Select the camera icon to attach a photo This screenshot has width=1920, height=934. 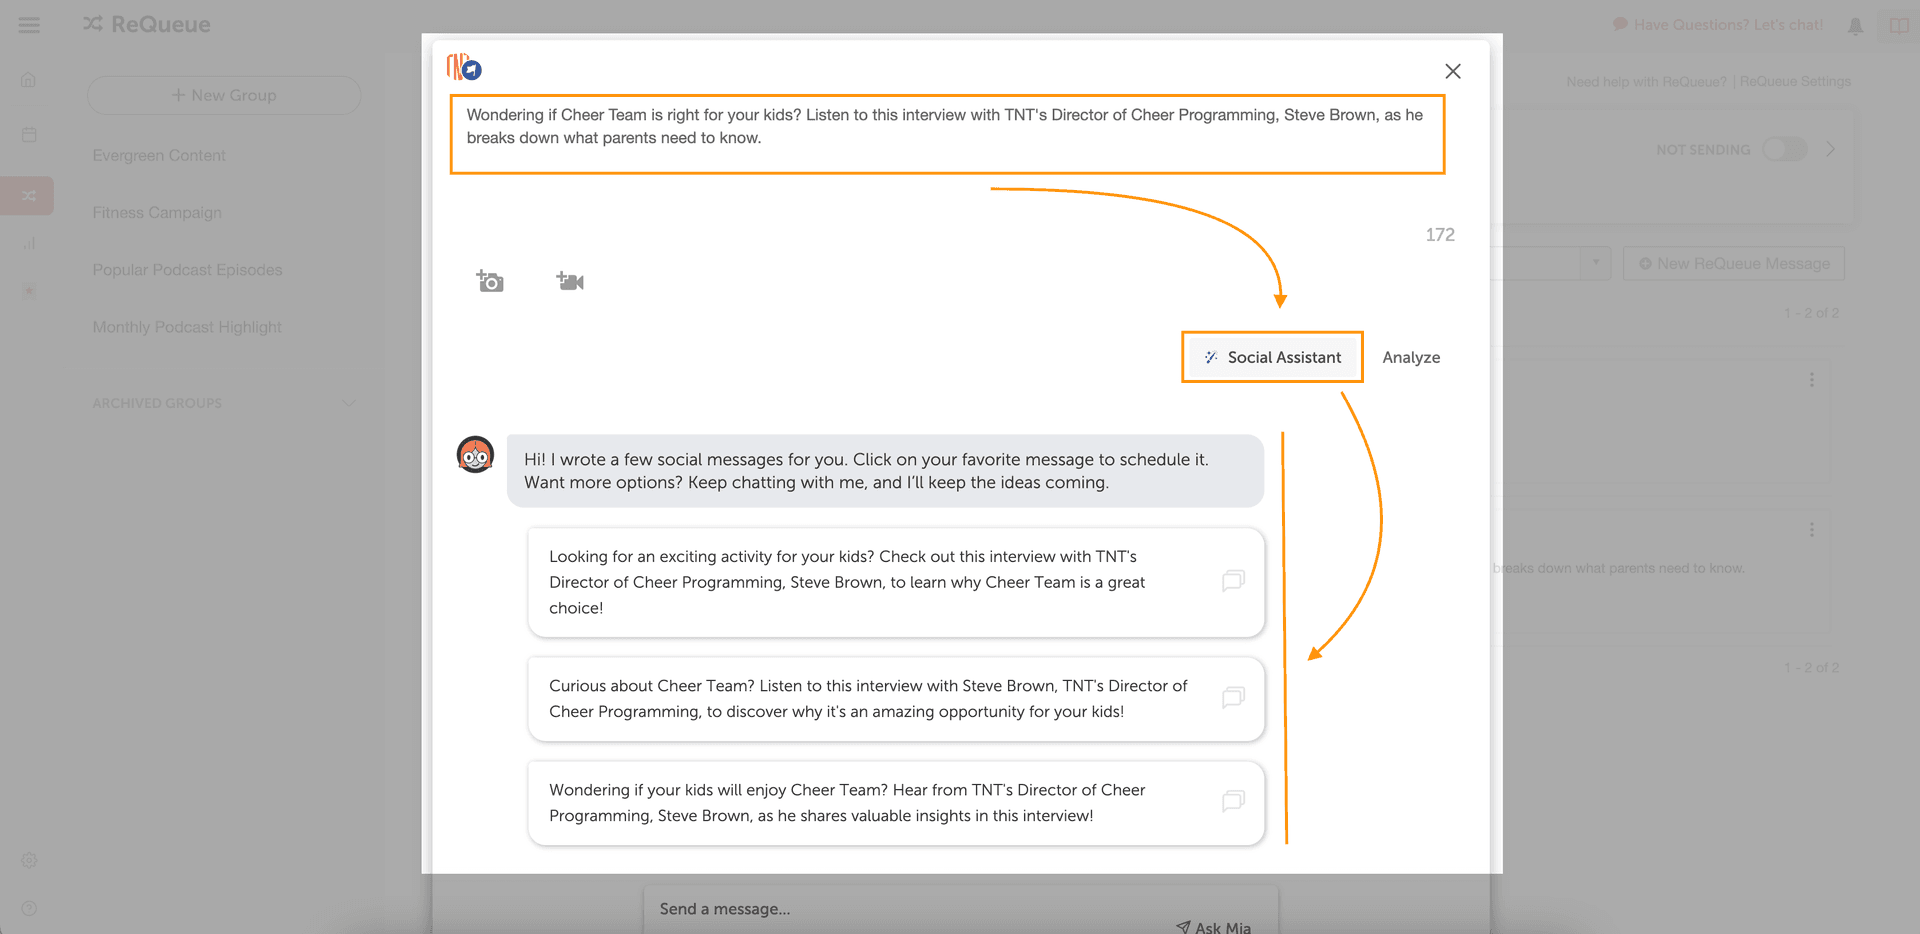[x=490, y=281]
